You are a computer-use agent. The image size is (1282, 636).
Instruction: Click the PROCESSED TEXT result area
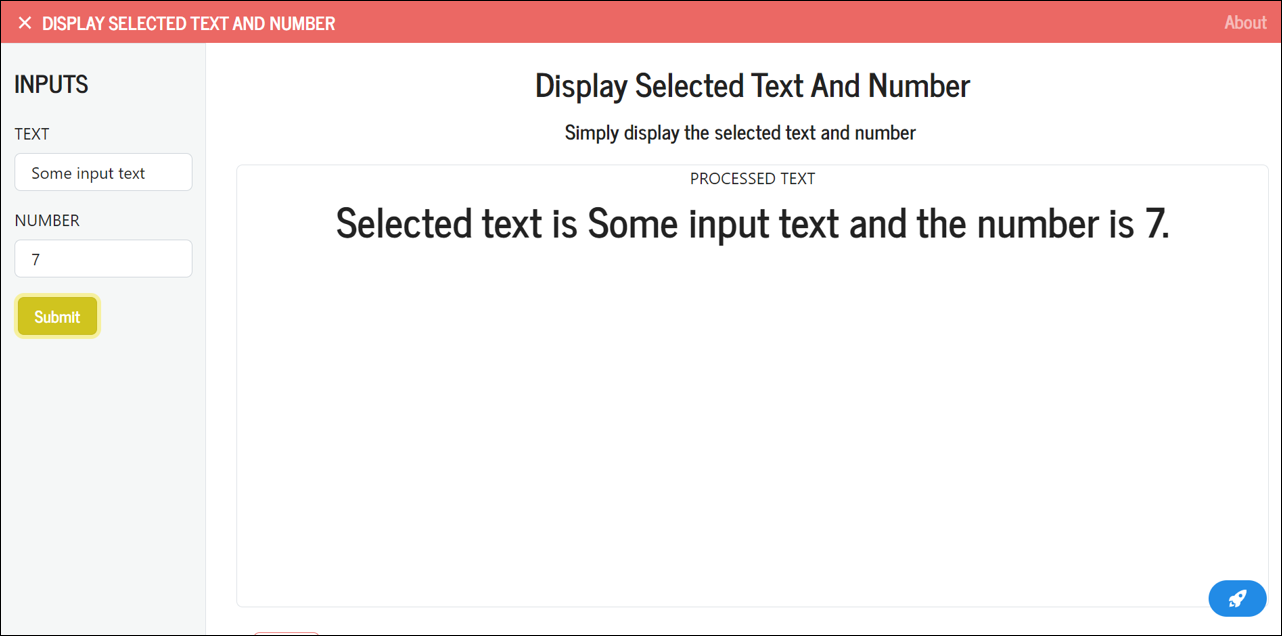tap(752, 178)
